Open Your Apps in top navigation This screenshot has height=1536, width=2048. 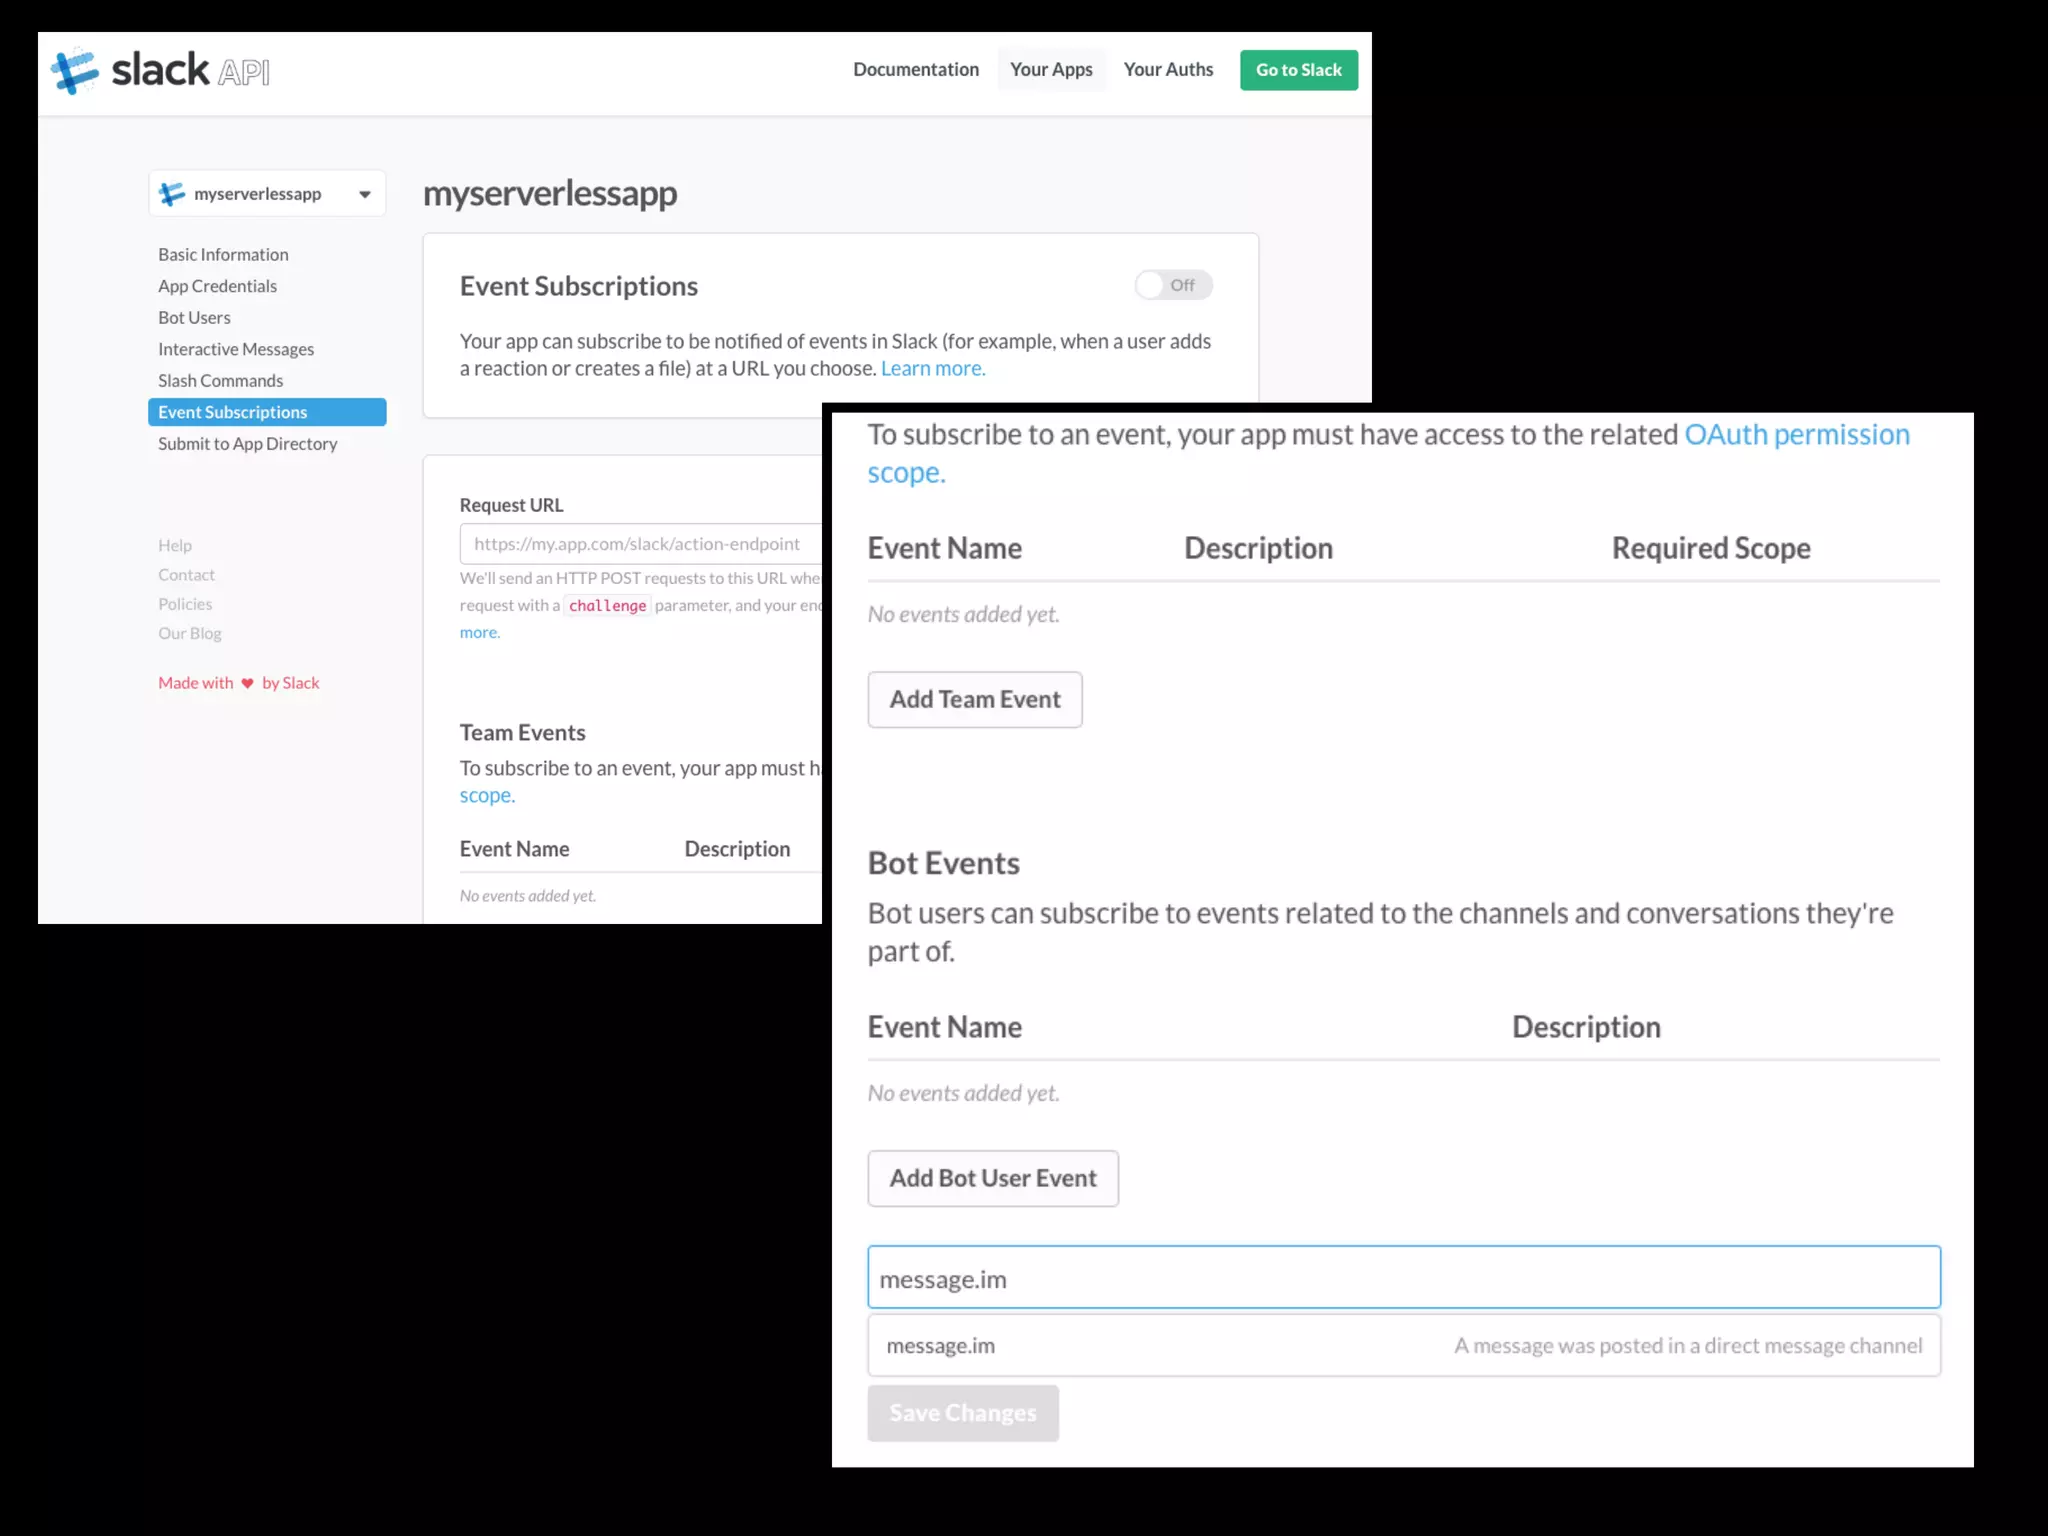(1051, 69)
